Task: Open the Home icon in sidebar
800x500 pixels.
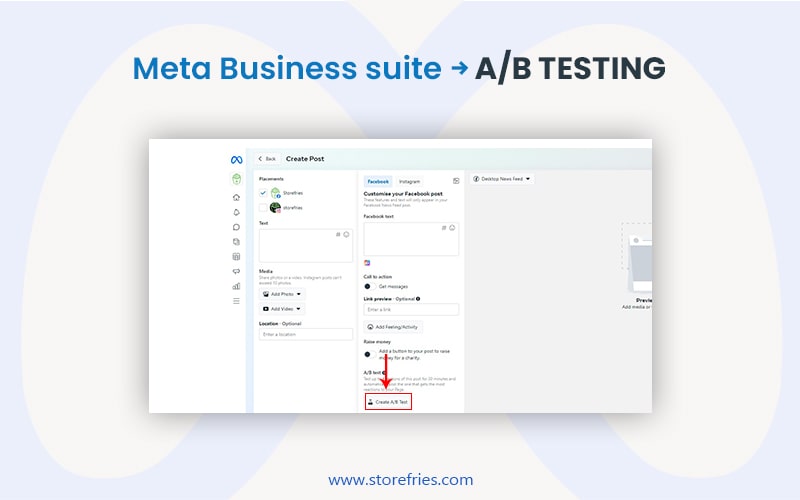Action: coord(236,198)
